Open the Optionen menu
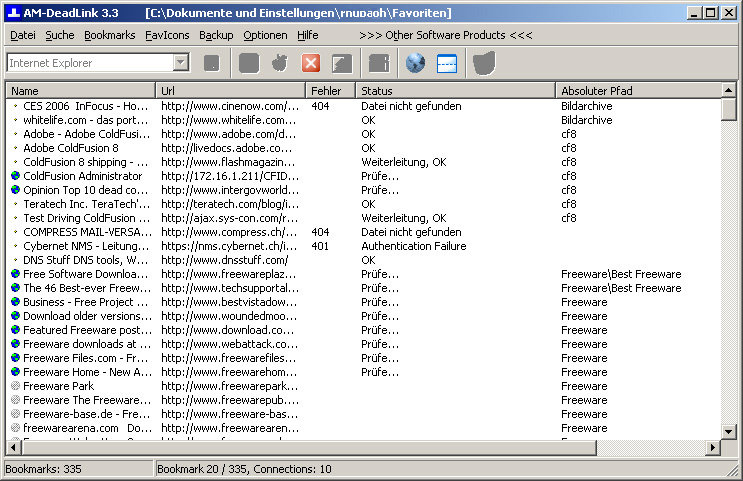The image size is (743, 481). (265, 35)
